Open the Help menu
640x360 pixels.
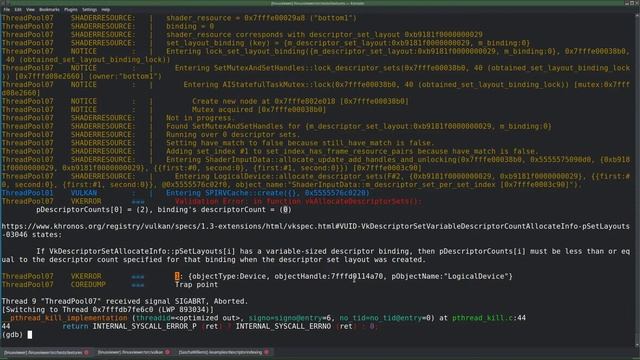(x=106, y=9)
